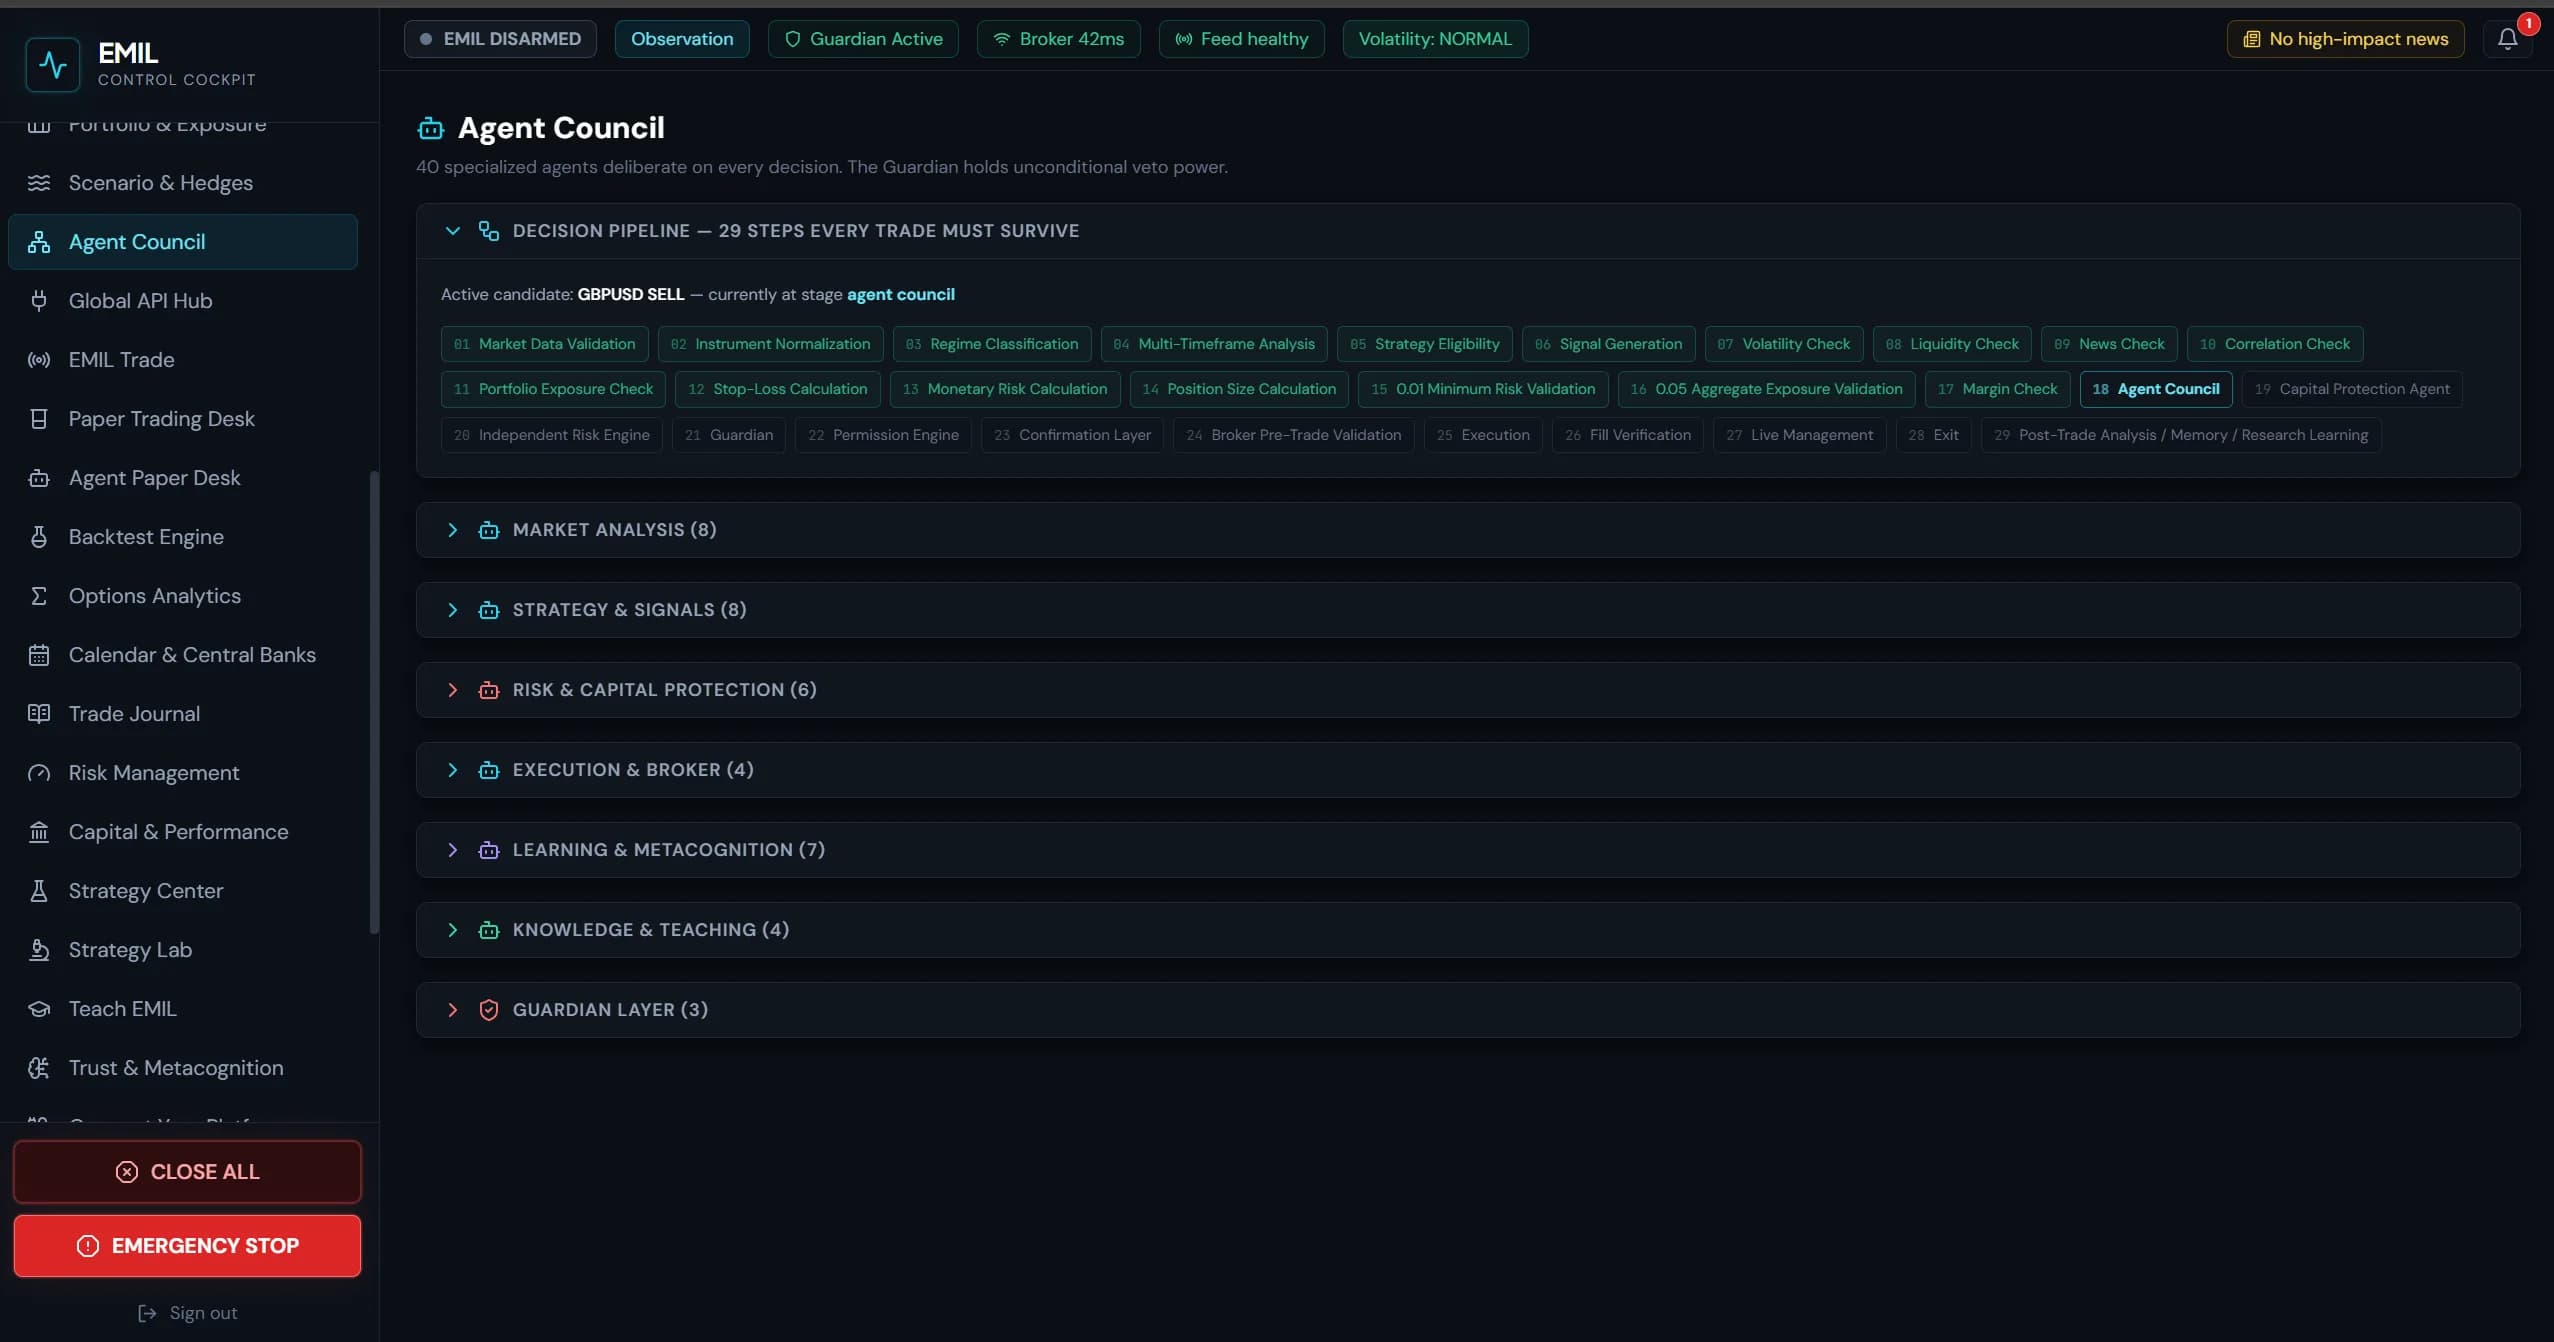Click the Teach EMIL graduation cap icon
Image resolution: width=2554 pixels, height=1342 pixels.
[x=39, y=1009]
